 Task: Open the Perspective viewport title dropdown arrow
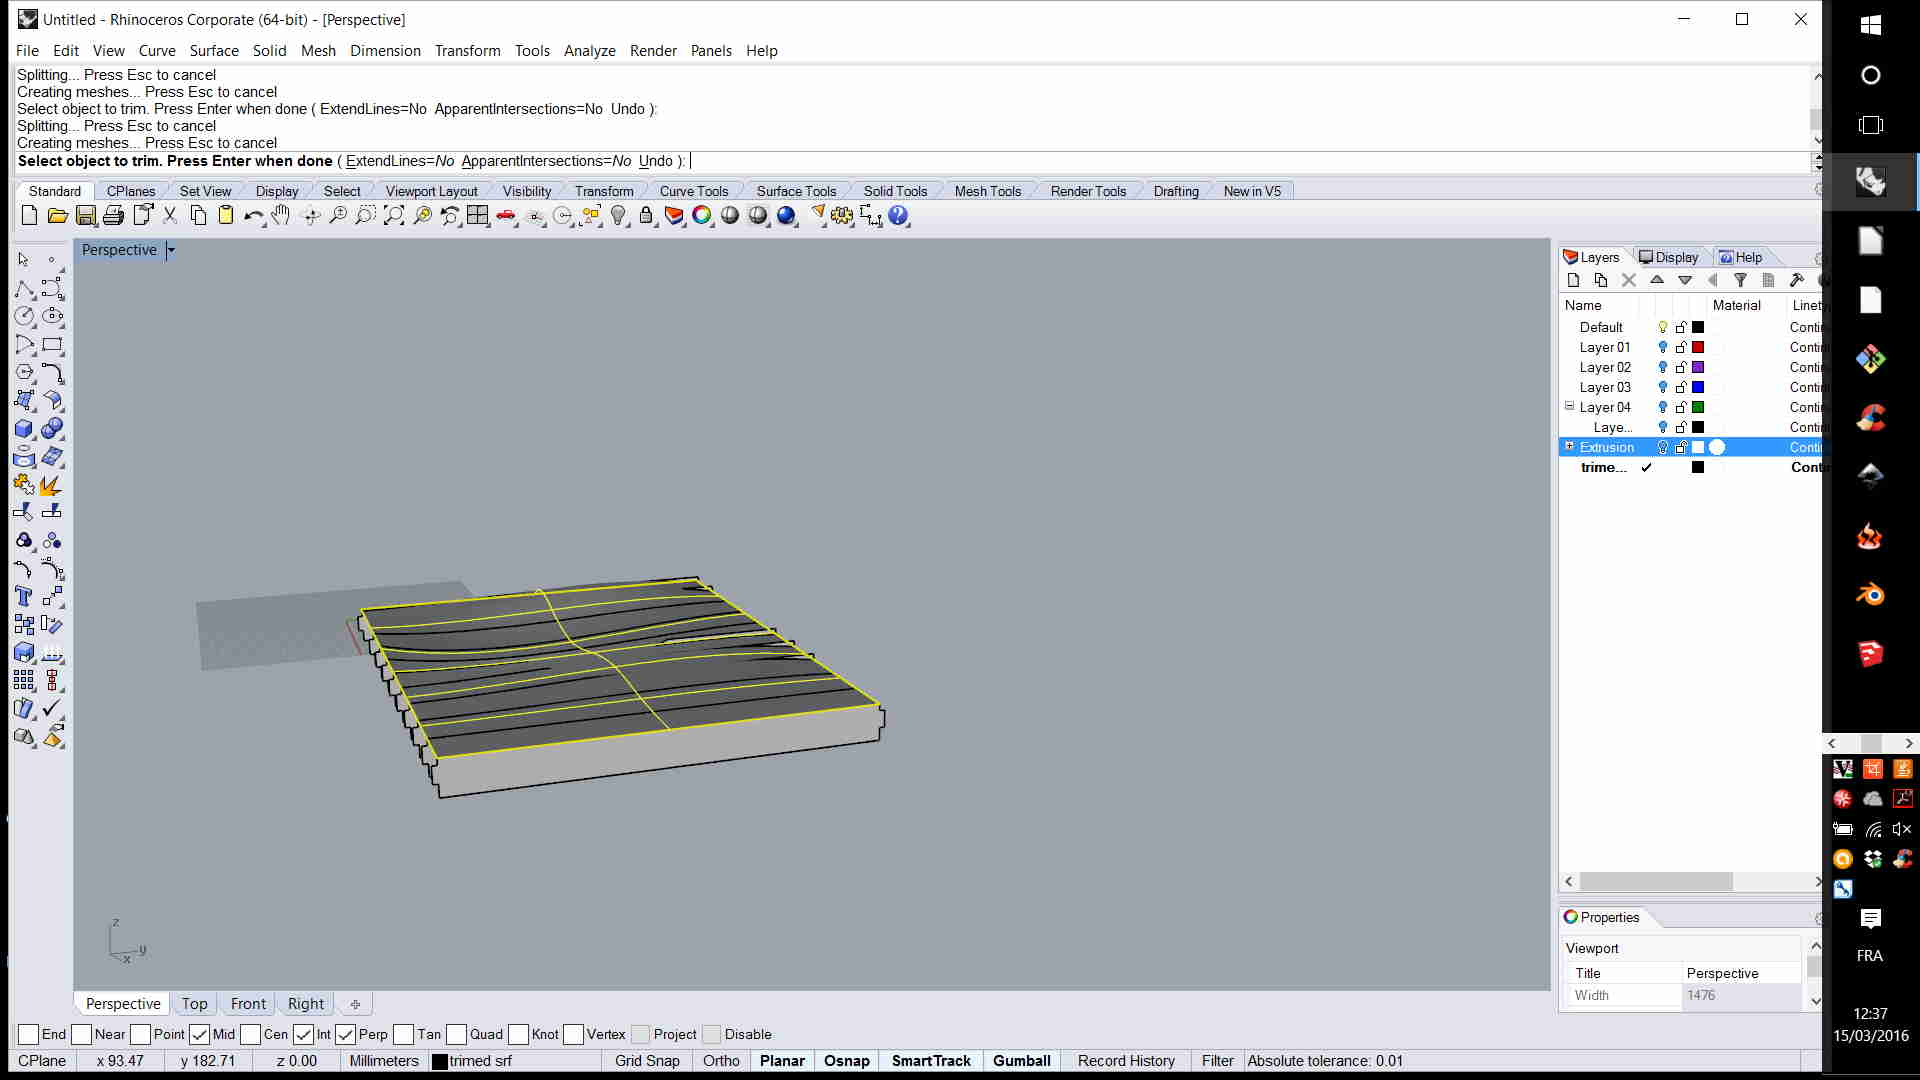(171, 250)
